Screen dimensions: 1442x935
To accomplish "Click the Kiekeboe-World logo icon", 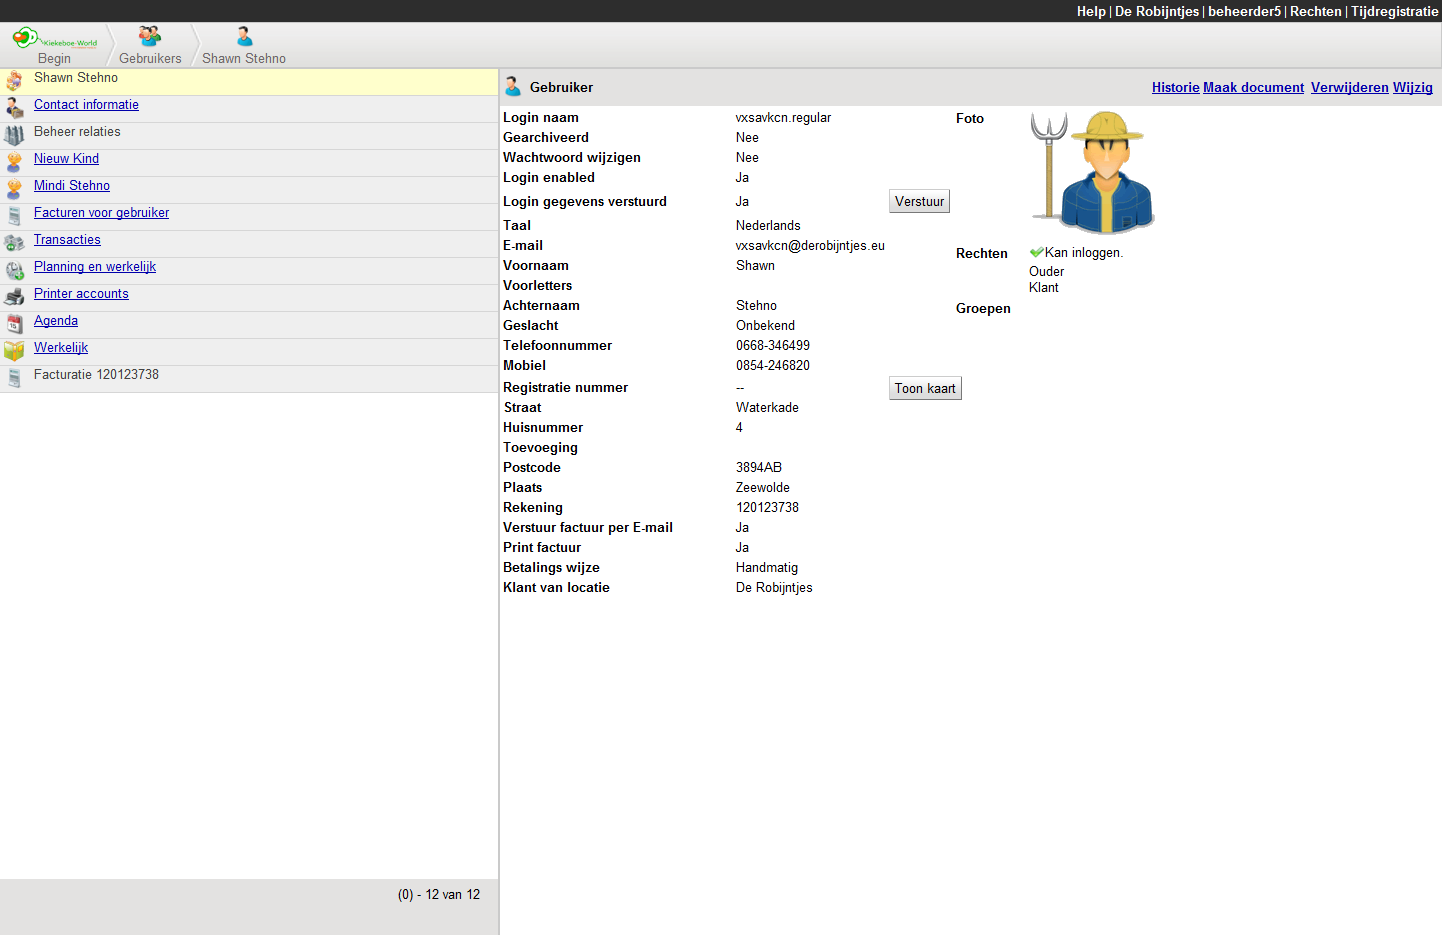I will click(26, 38).
